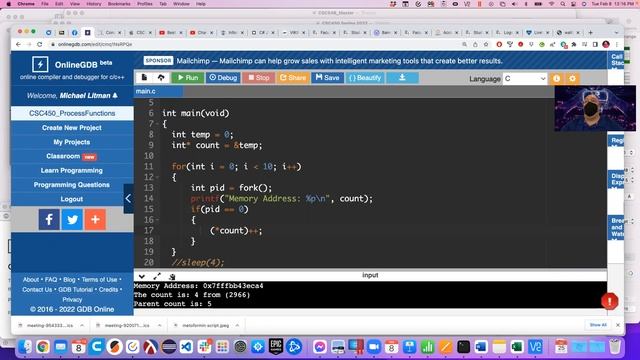Collapse the console with the down chevron
The height and width of the screenshot is (360, 640).
[x=142, y=276]
